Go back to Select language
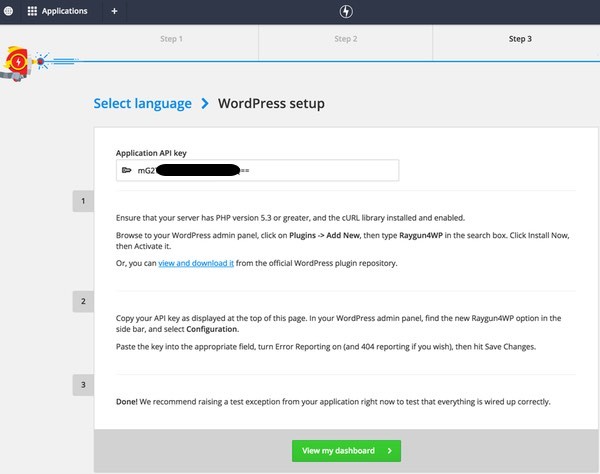The image size is (600, 474). pos(142,103)
